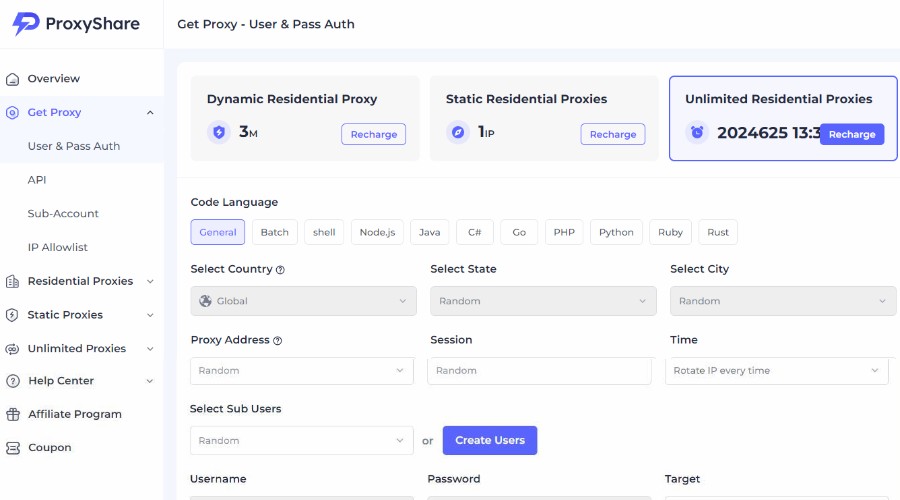Expand the Help Center sidebar section
This screenshot has width=900, height=500.
pyautogui.click(x=150, y=381)
